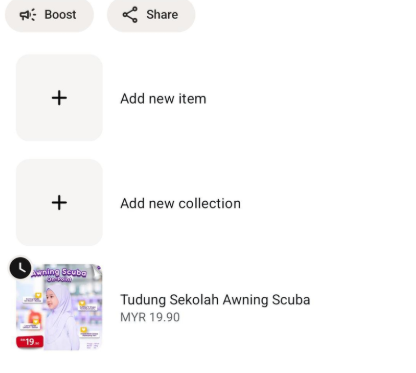Click the black clock pending badge
The width and height of the screenshot is (416, 373).
20,268
